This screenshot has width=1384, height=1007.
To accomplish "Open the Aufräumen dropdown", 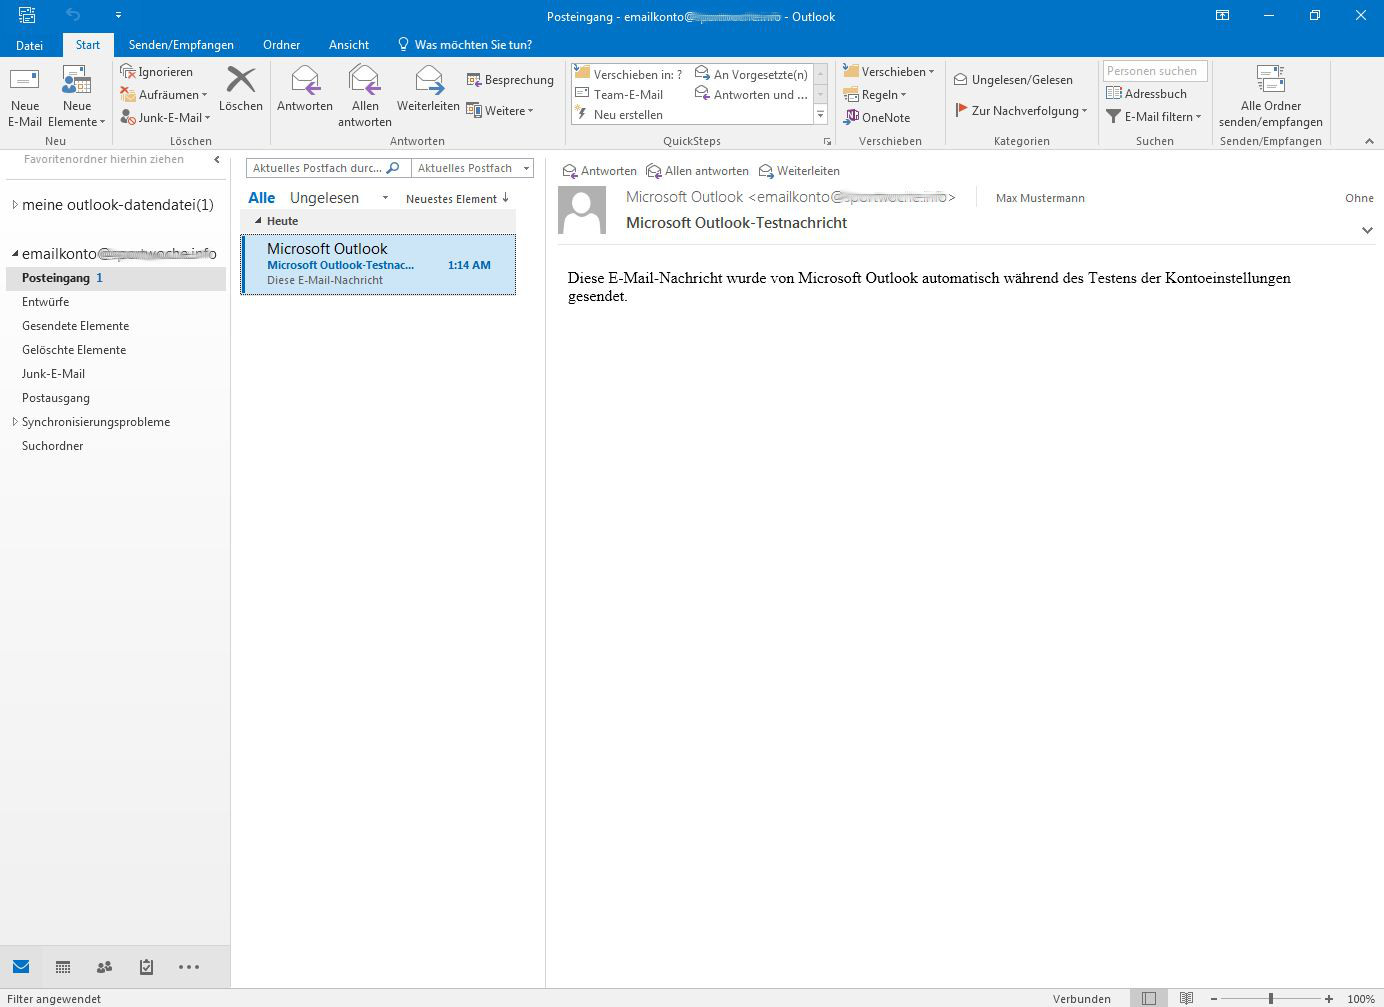I will [x=164, y=95].
